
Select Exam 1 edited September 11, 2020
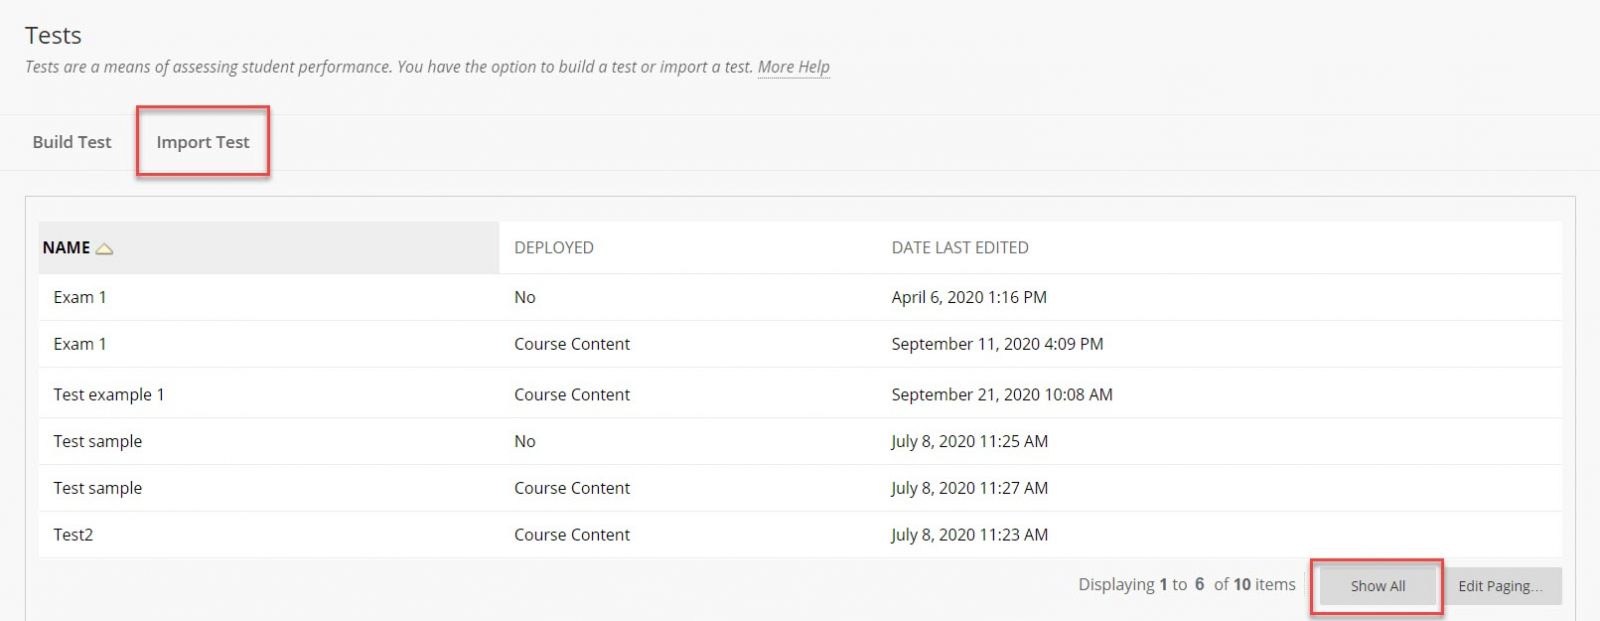click(79, 344)
